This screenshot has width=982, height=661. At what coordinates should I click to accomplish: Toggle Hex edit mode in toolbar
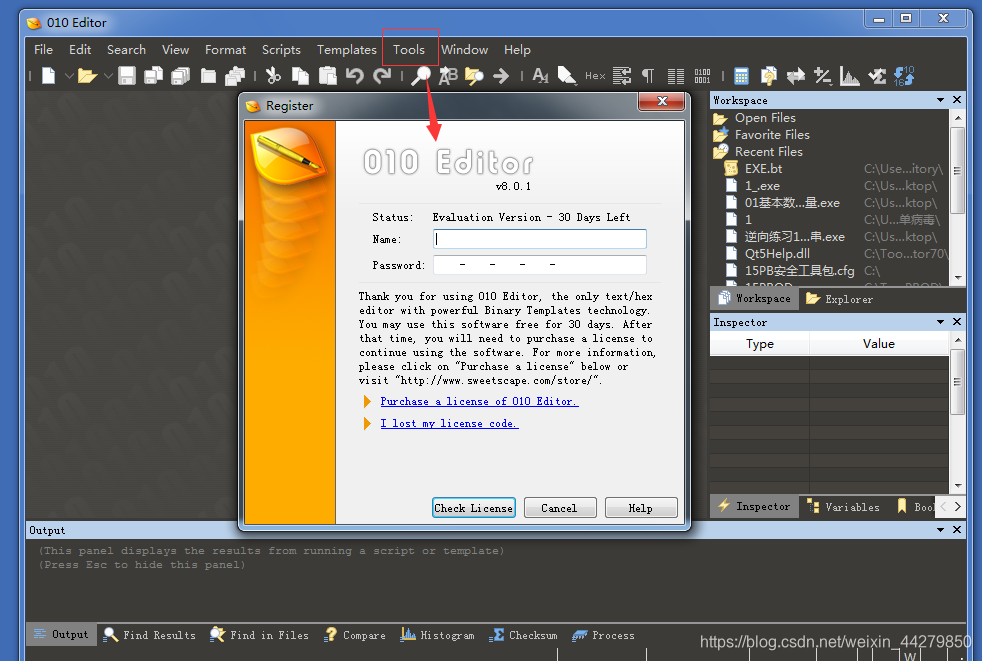tap(595, 76)
